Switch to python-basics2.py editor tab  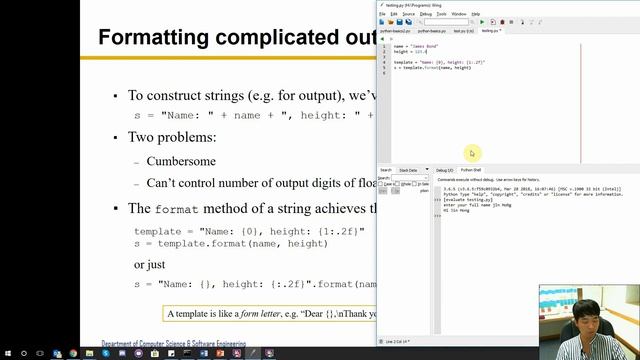coord(395,31)
